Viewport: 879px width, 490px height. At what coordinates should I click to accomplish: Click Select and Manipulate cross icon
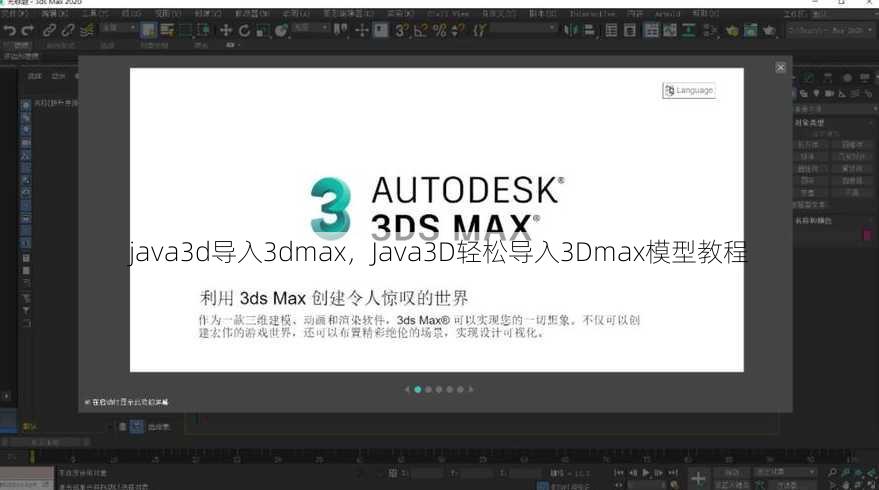click(362, 30)
